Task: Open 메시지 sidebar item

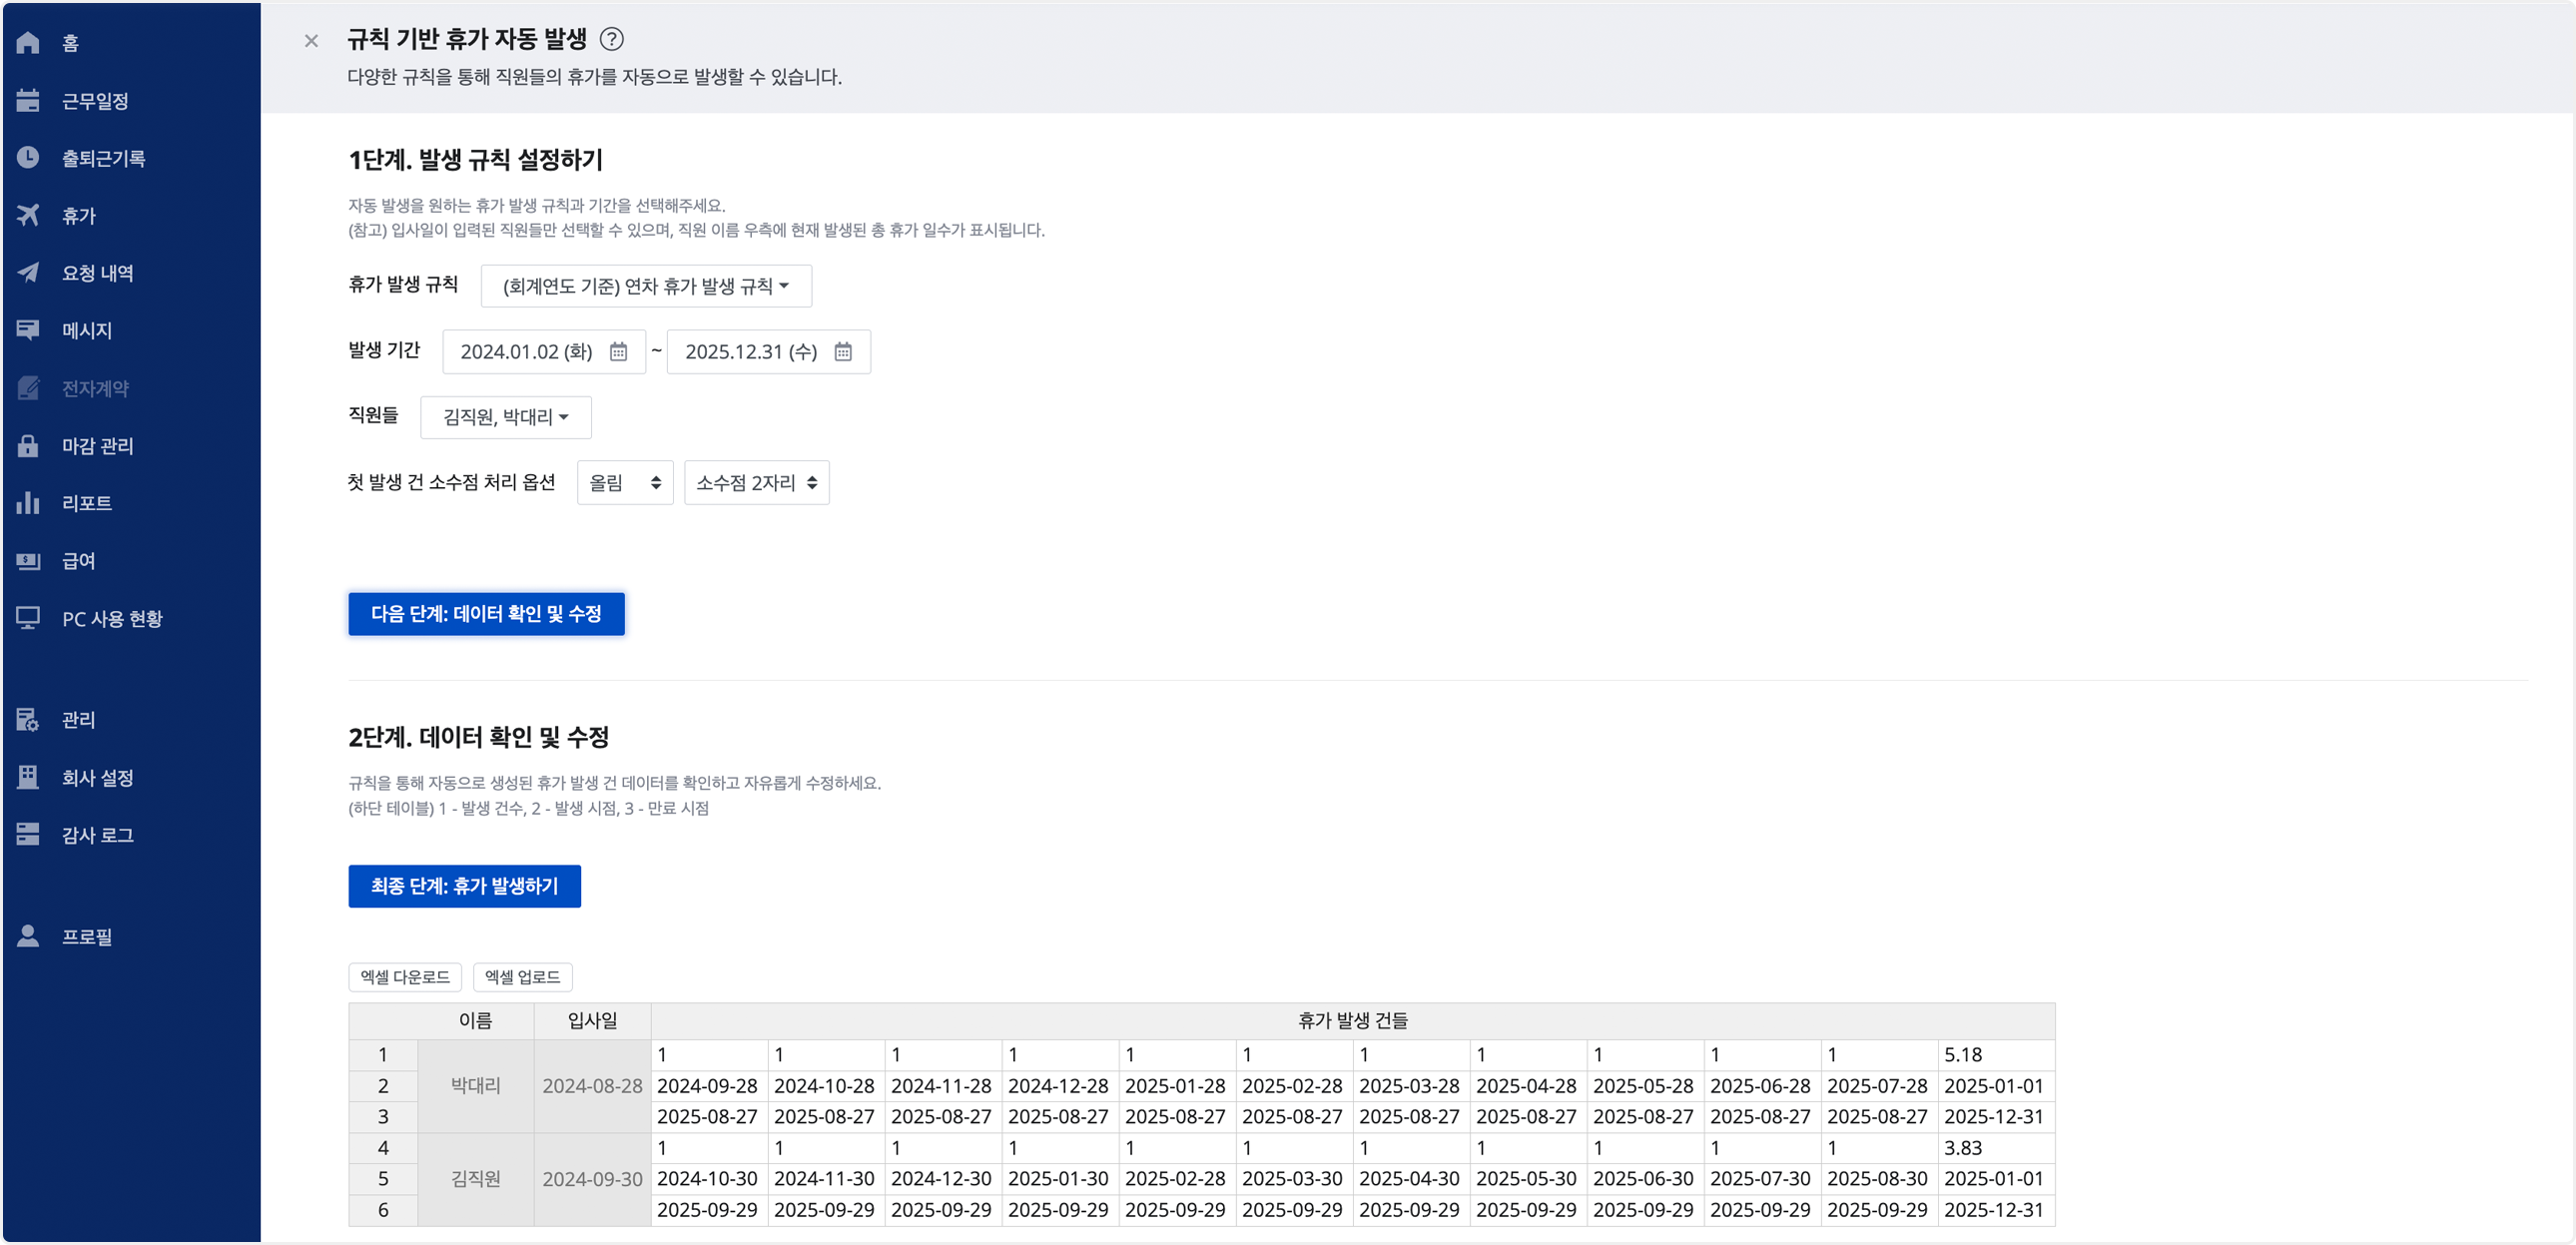Action: [x=86, y=331]
